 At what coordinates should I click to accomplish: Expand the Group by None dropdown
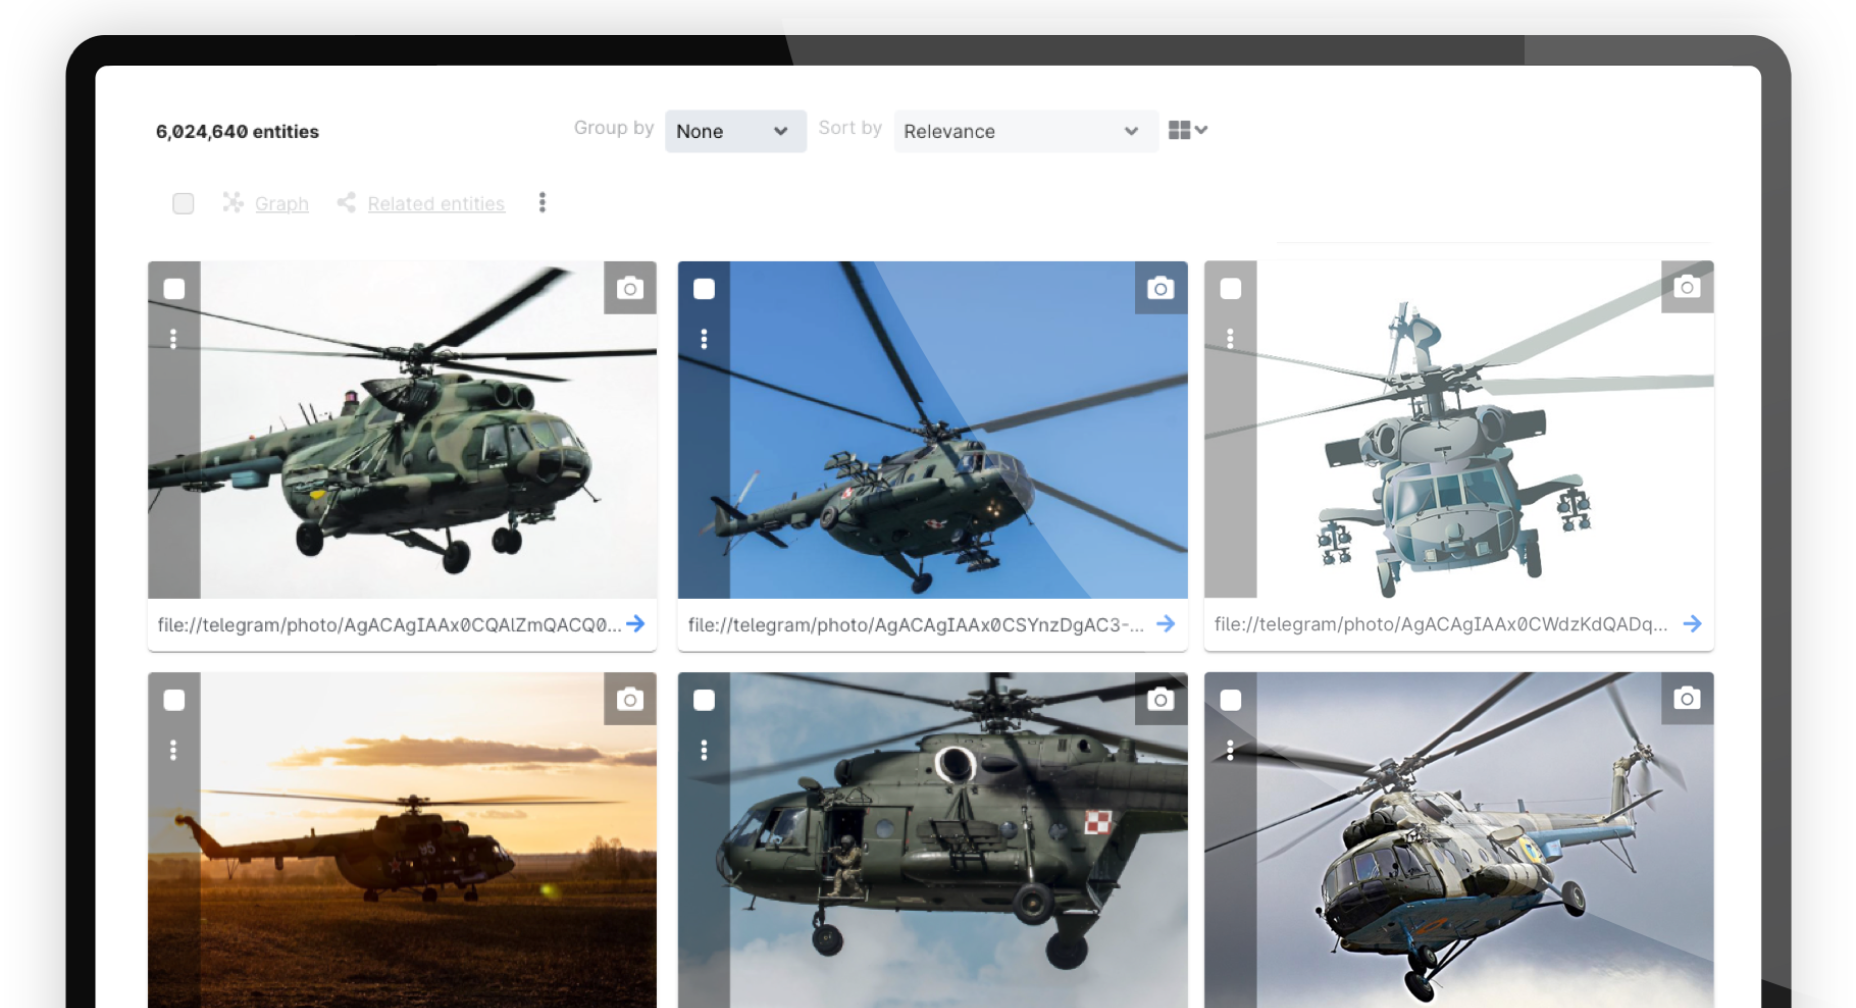[x=734, y=131]
